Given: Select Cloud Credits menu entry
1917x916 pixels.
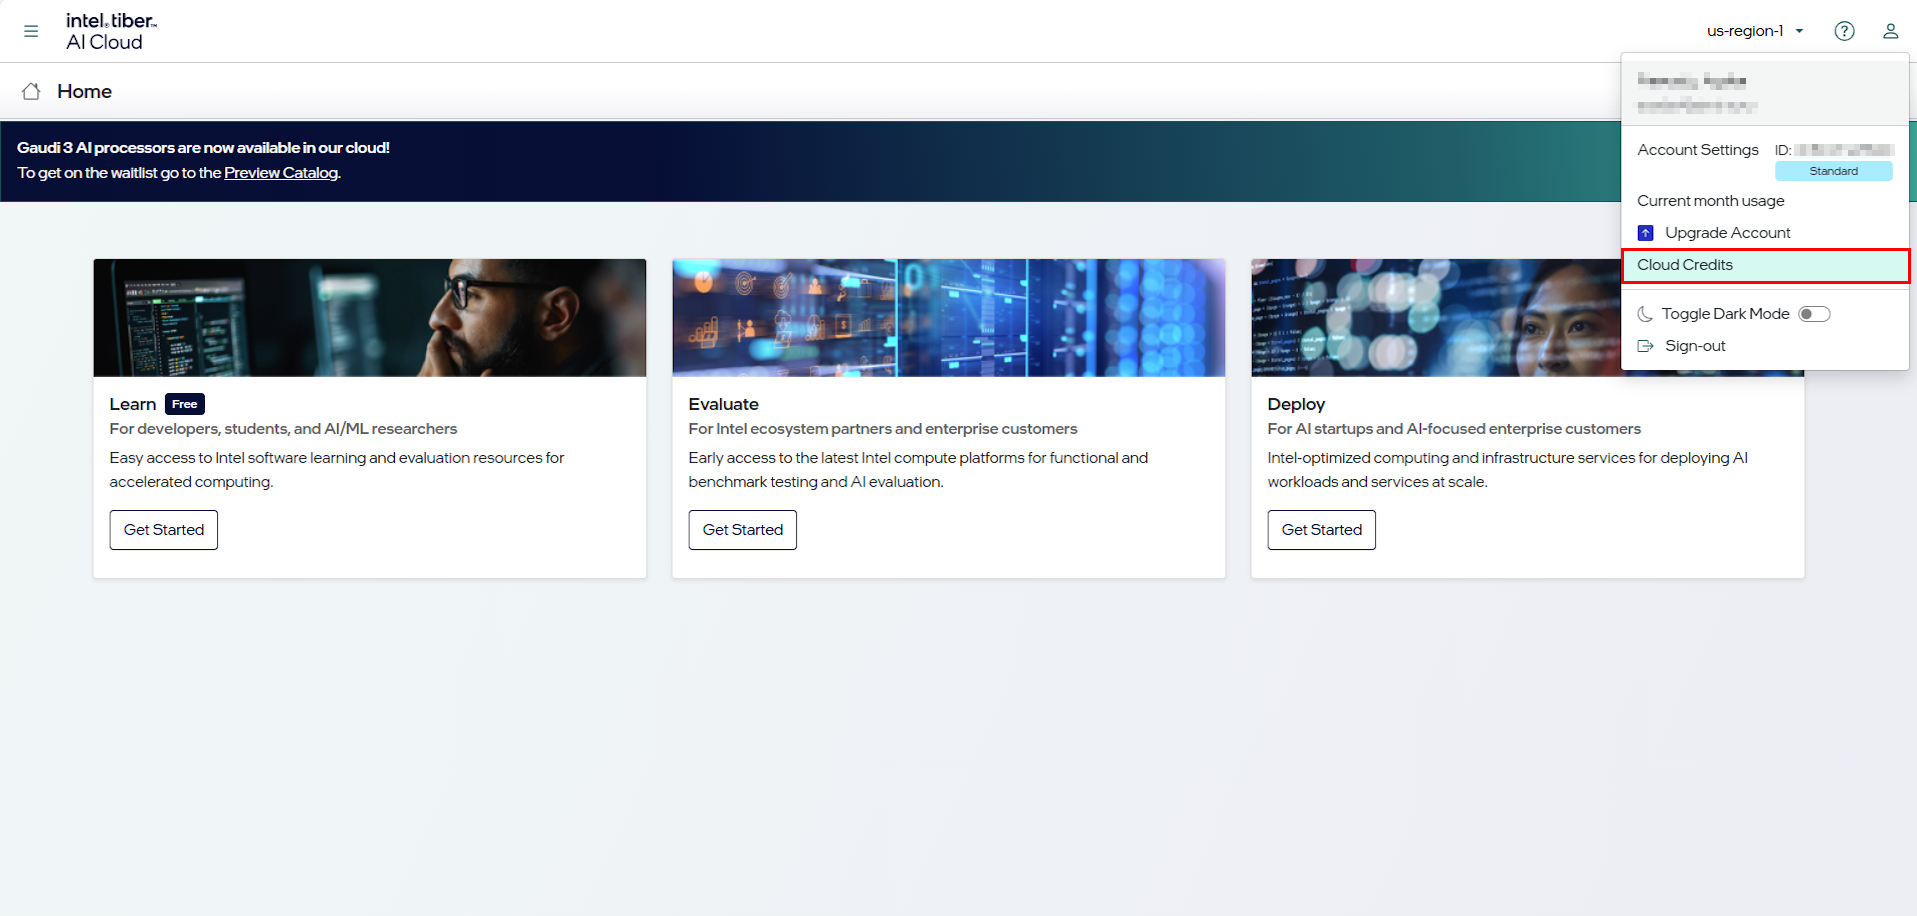Looking at the screenshot, I should coord(1765,265).
